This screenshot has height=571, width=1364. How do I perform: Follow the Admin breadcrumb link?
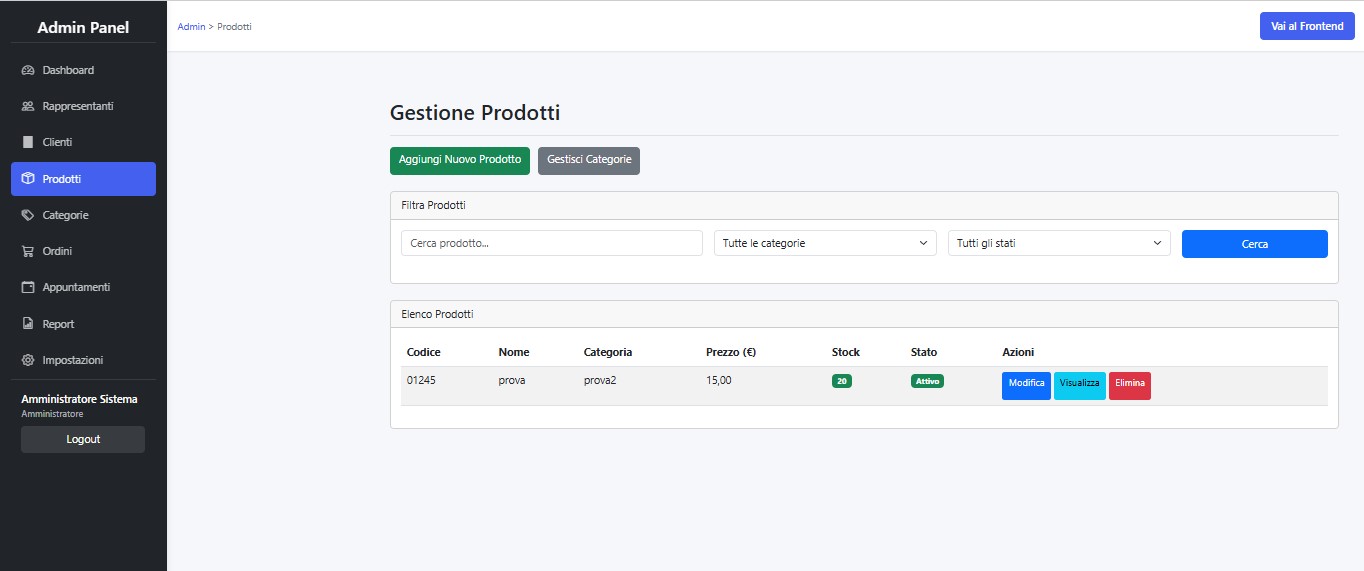(x=190, y=26)
